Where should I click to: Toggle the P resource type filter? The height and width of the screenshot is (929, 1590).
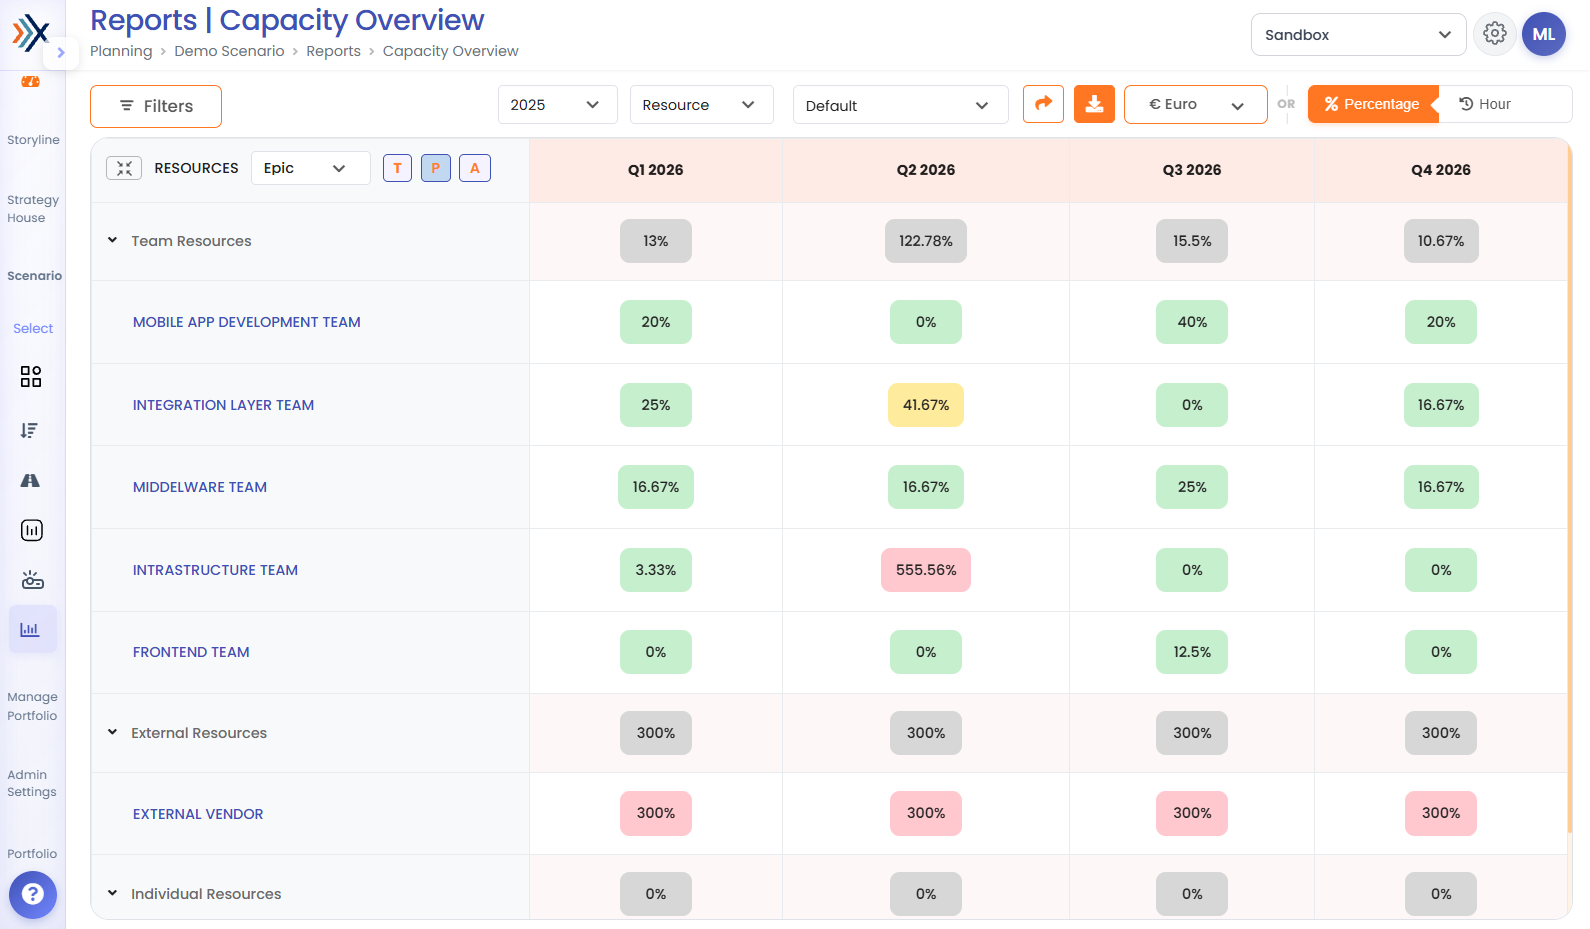click(x=436, y=168)
